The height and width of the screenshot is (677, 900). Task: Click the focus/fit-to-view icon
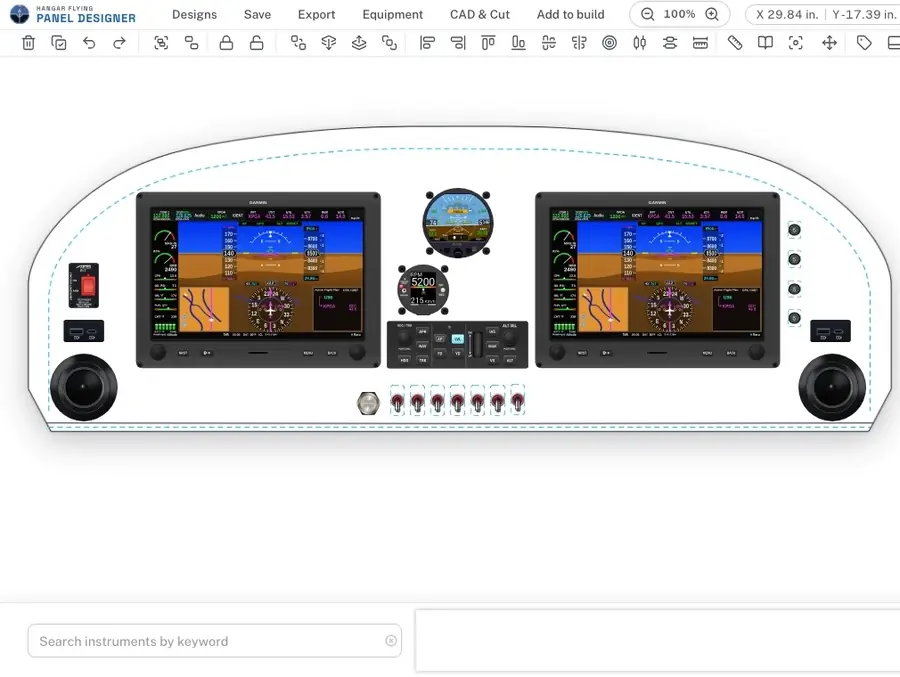pyautogui.click(x=796, y=43)
